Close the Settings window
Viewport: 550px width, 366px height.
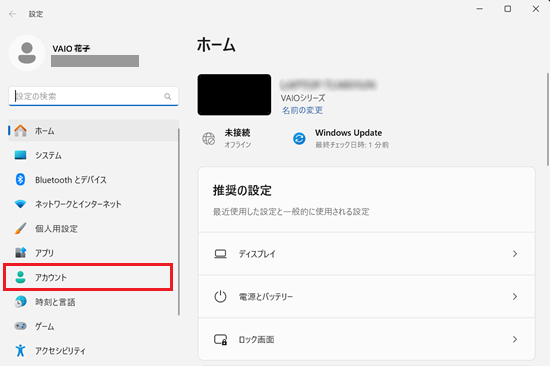(x=536, y=9)
